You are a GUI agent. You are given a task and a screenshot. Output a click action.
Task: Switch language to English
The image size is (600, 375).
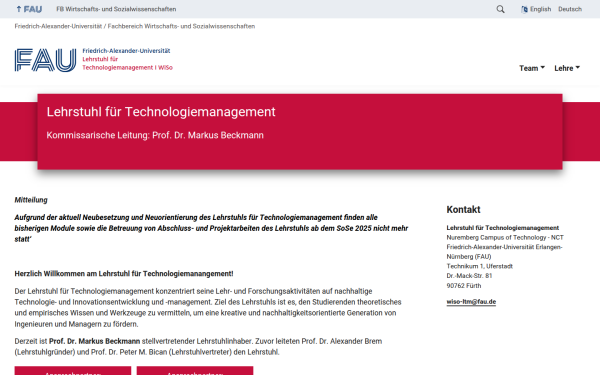(x=540, y=9)
